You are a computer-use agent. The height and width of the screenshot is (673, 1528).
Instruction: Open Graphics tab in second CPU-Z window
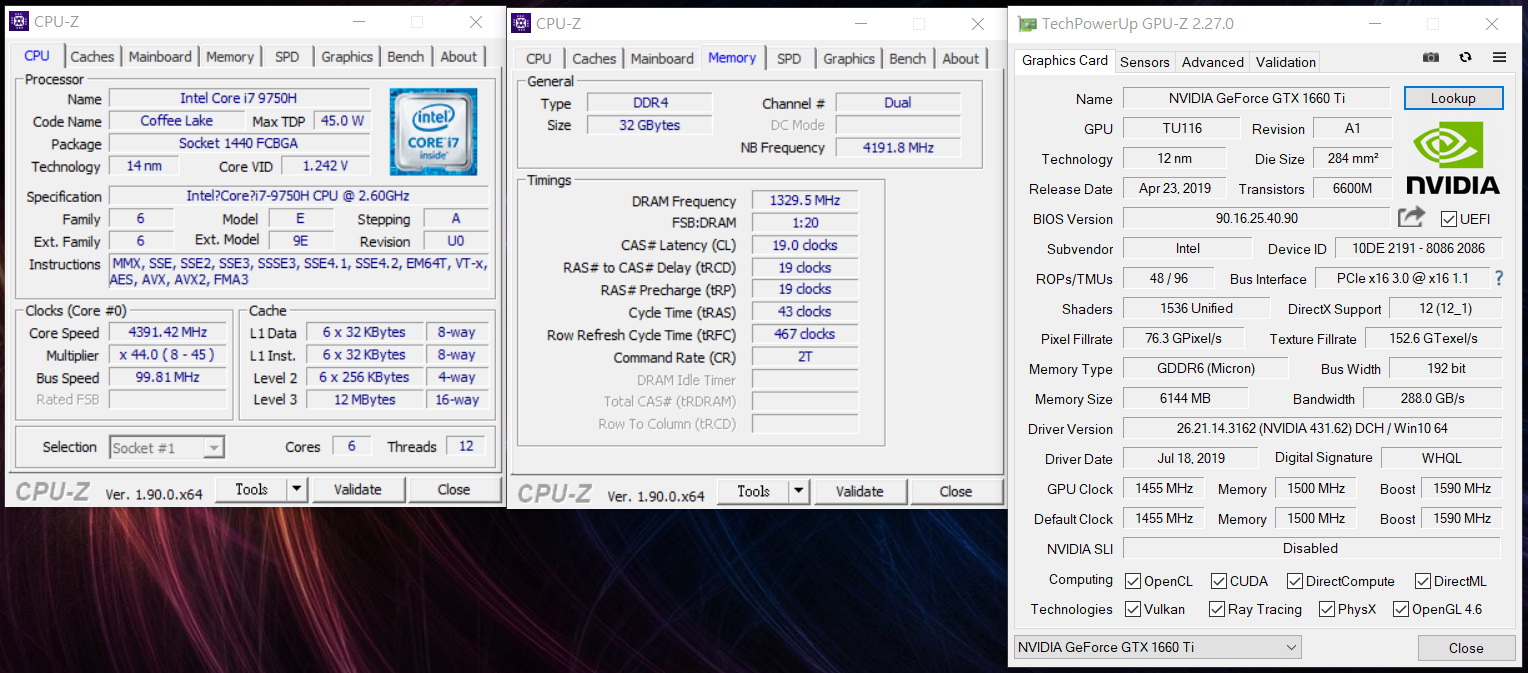(849, 59)
